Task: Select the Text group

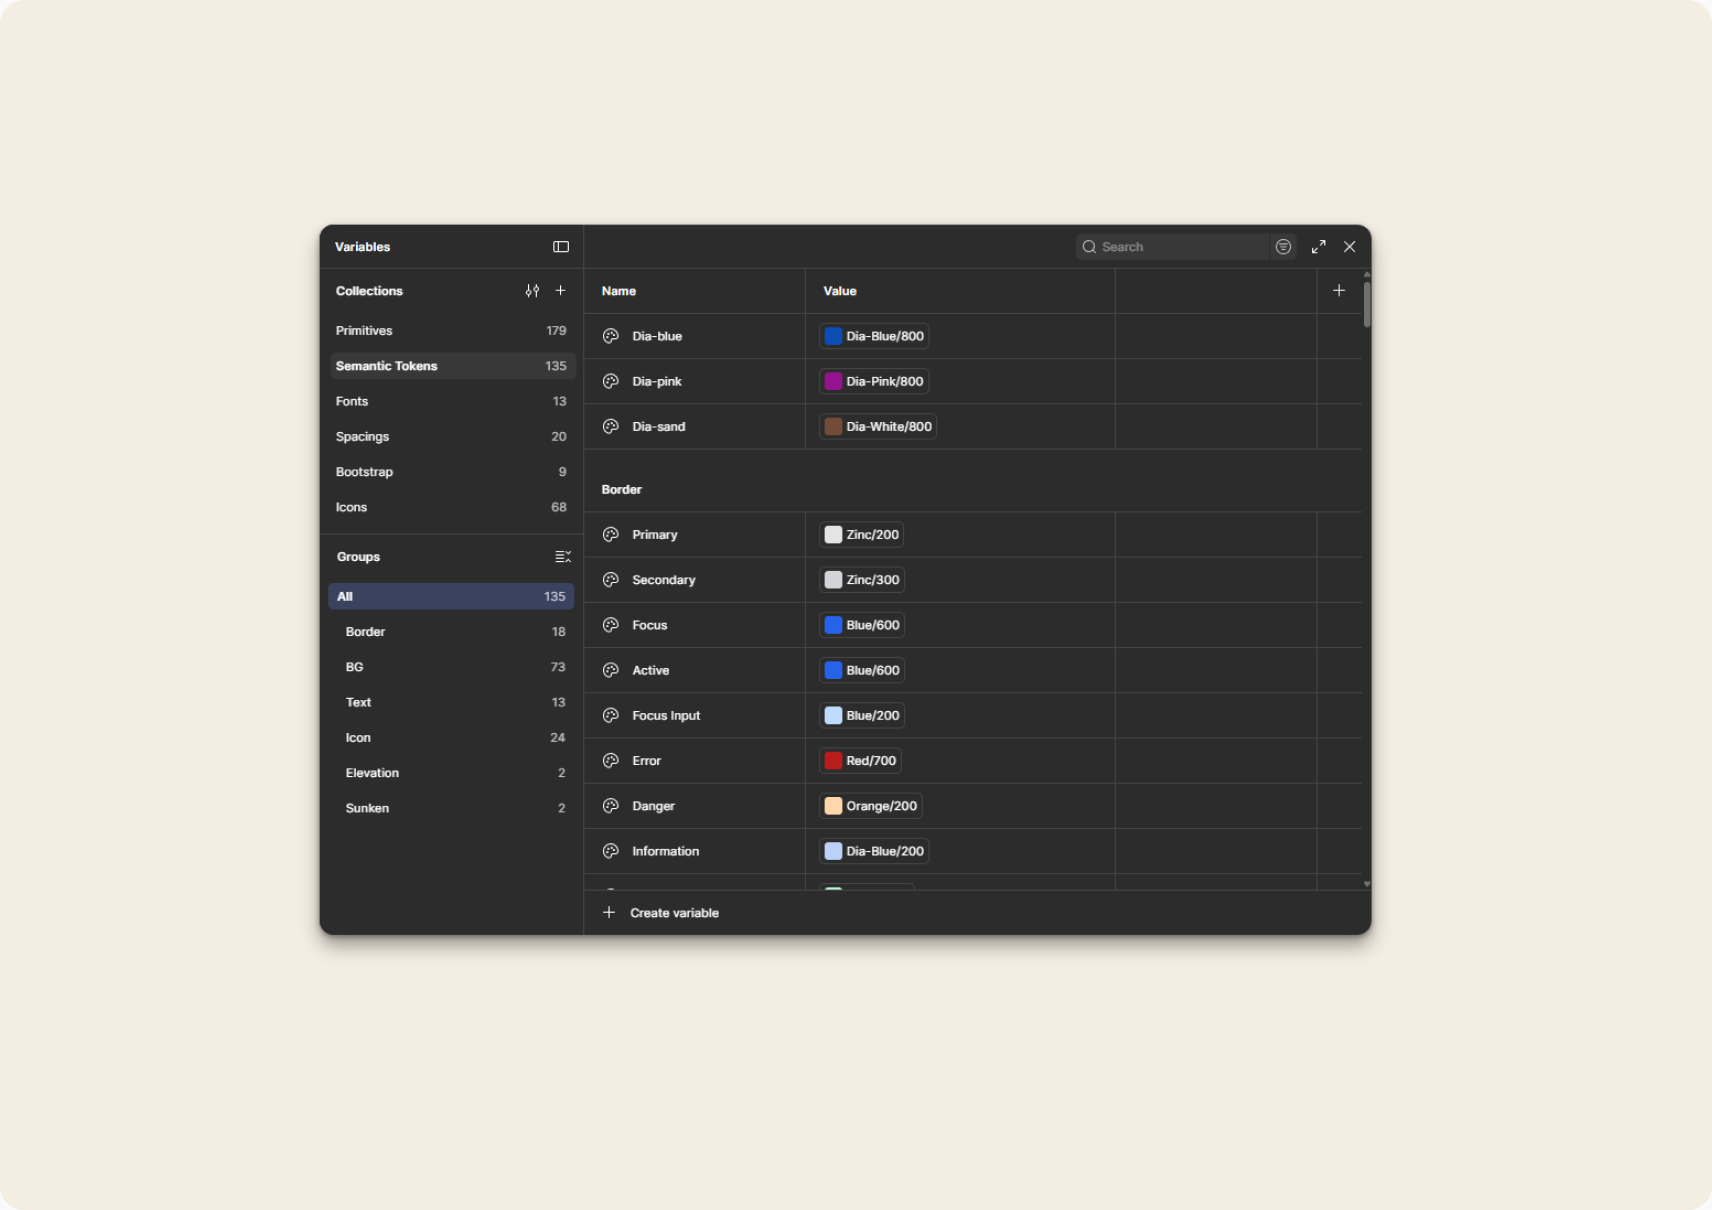Action: (x=451, y=702)
